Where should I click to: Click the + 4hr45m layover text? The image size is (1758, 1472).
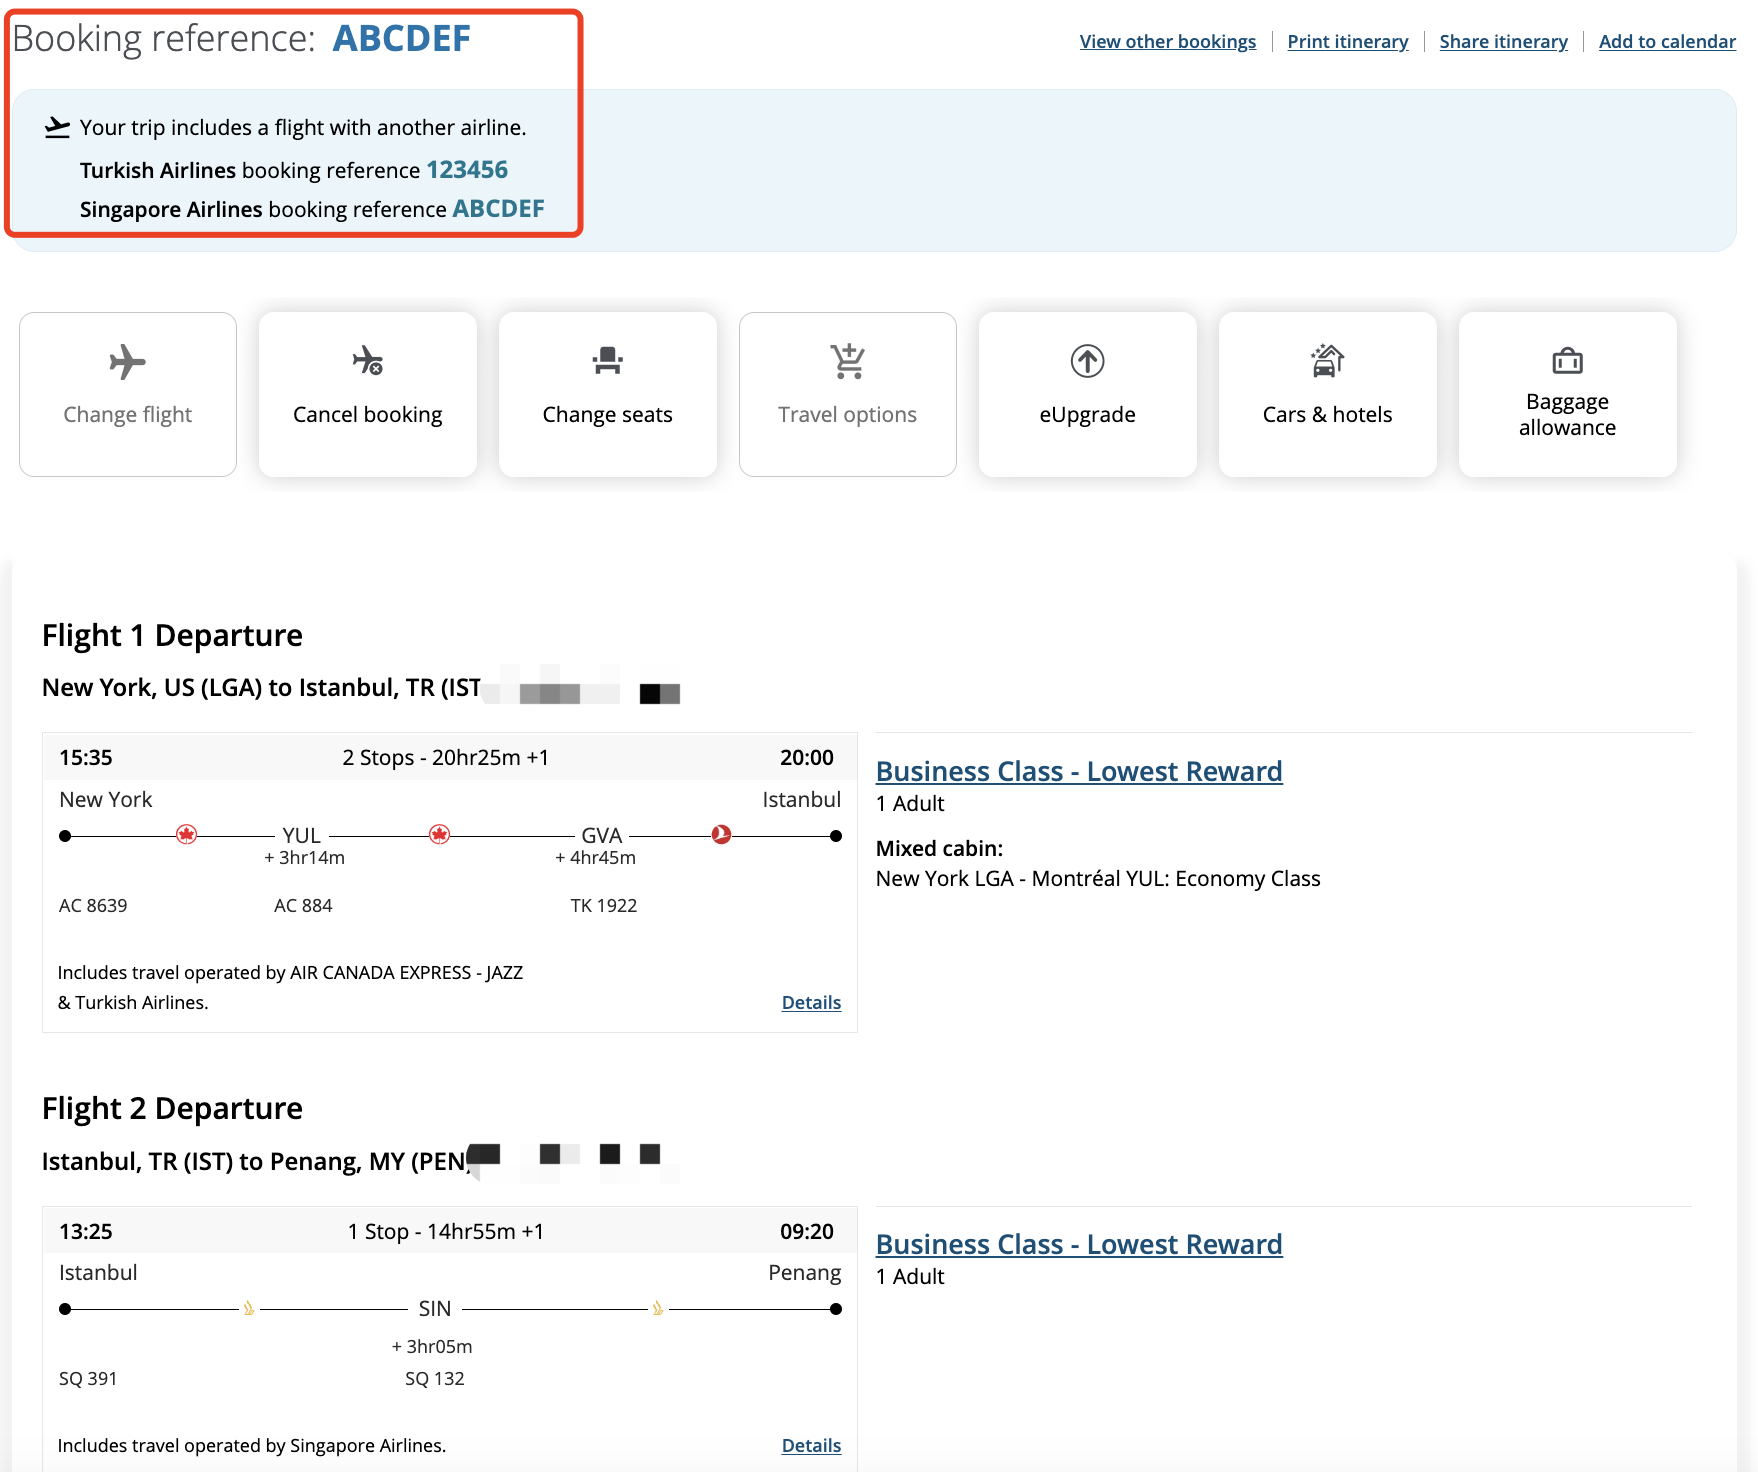coord(595,857)
